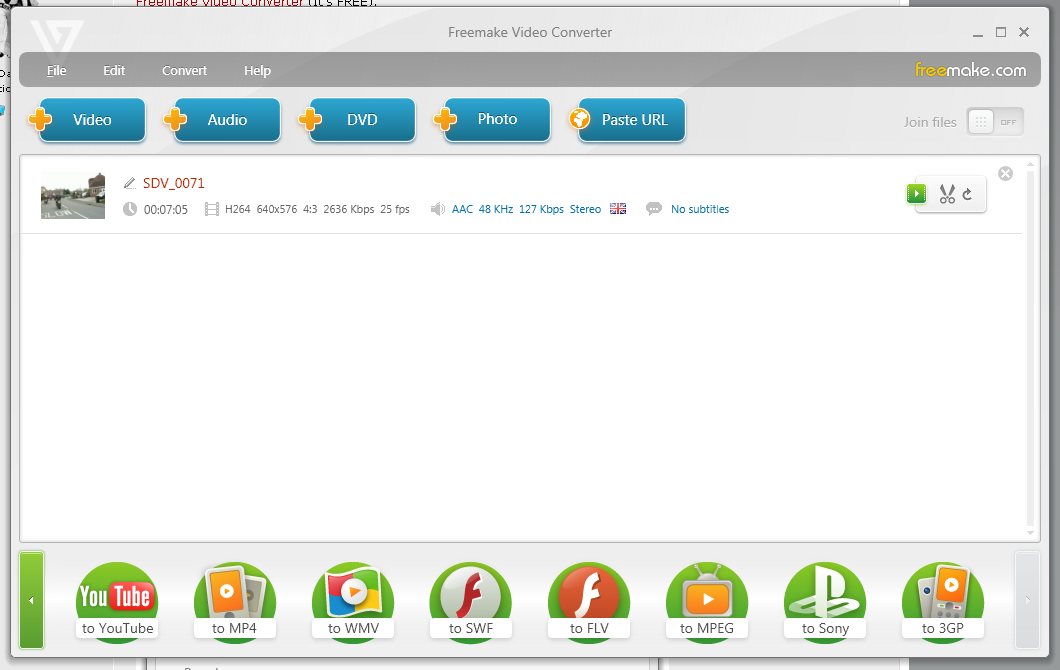1060x670 pixels.
Task: Click the green play preview icon
Action: click(x=916, y=194)
